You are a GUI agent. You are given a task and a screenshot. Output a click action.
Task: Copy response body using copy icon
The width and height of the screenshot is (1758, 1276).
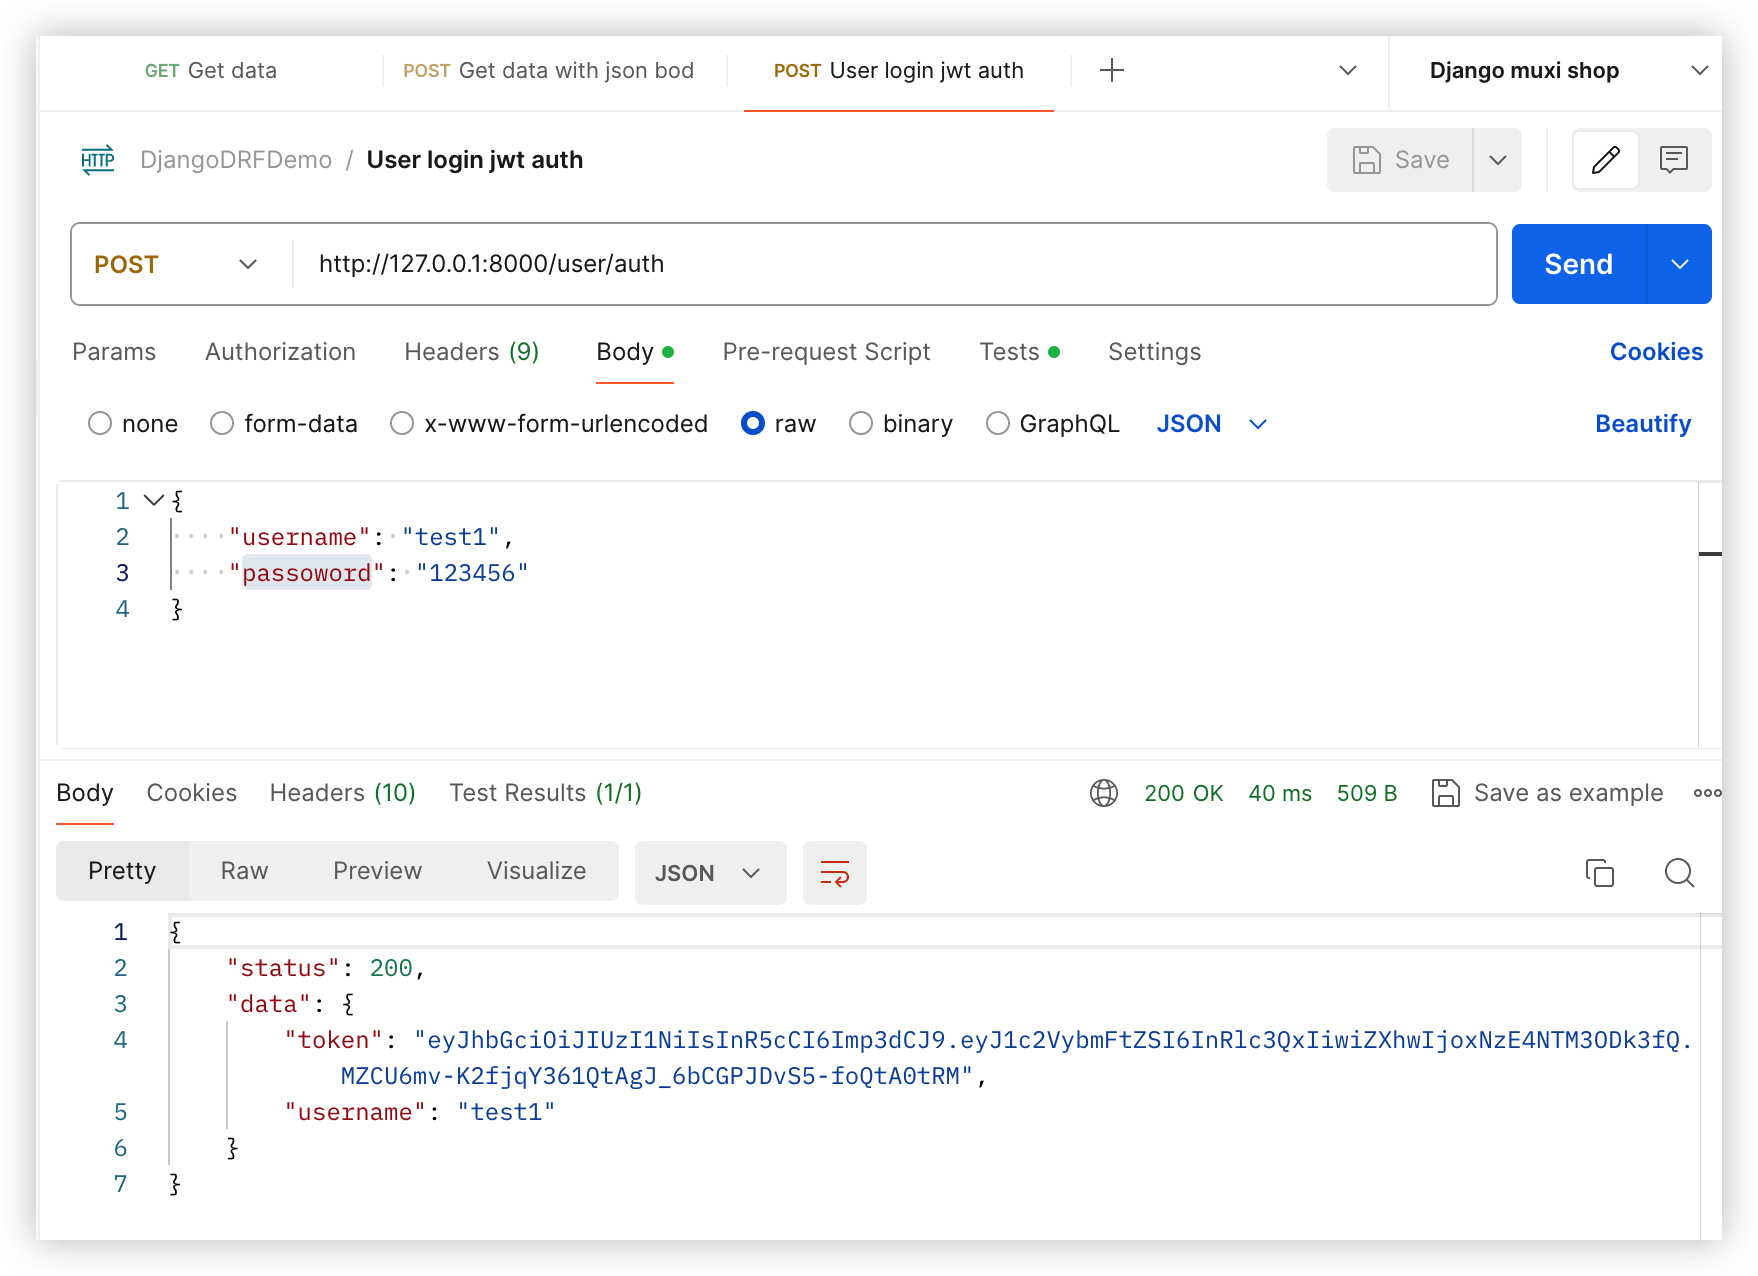(x=1599, y=873)
